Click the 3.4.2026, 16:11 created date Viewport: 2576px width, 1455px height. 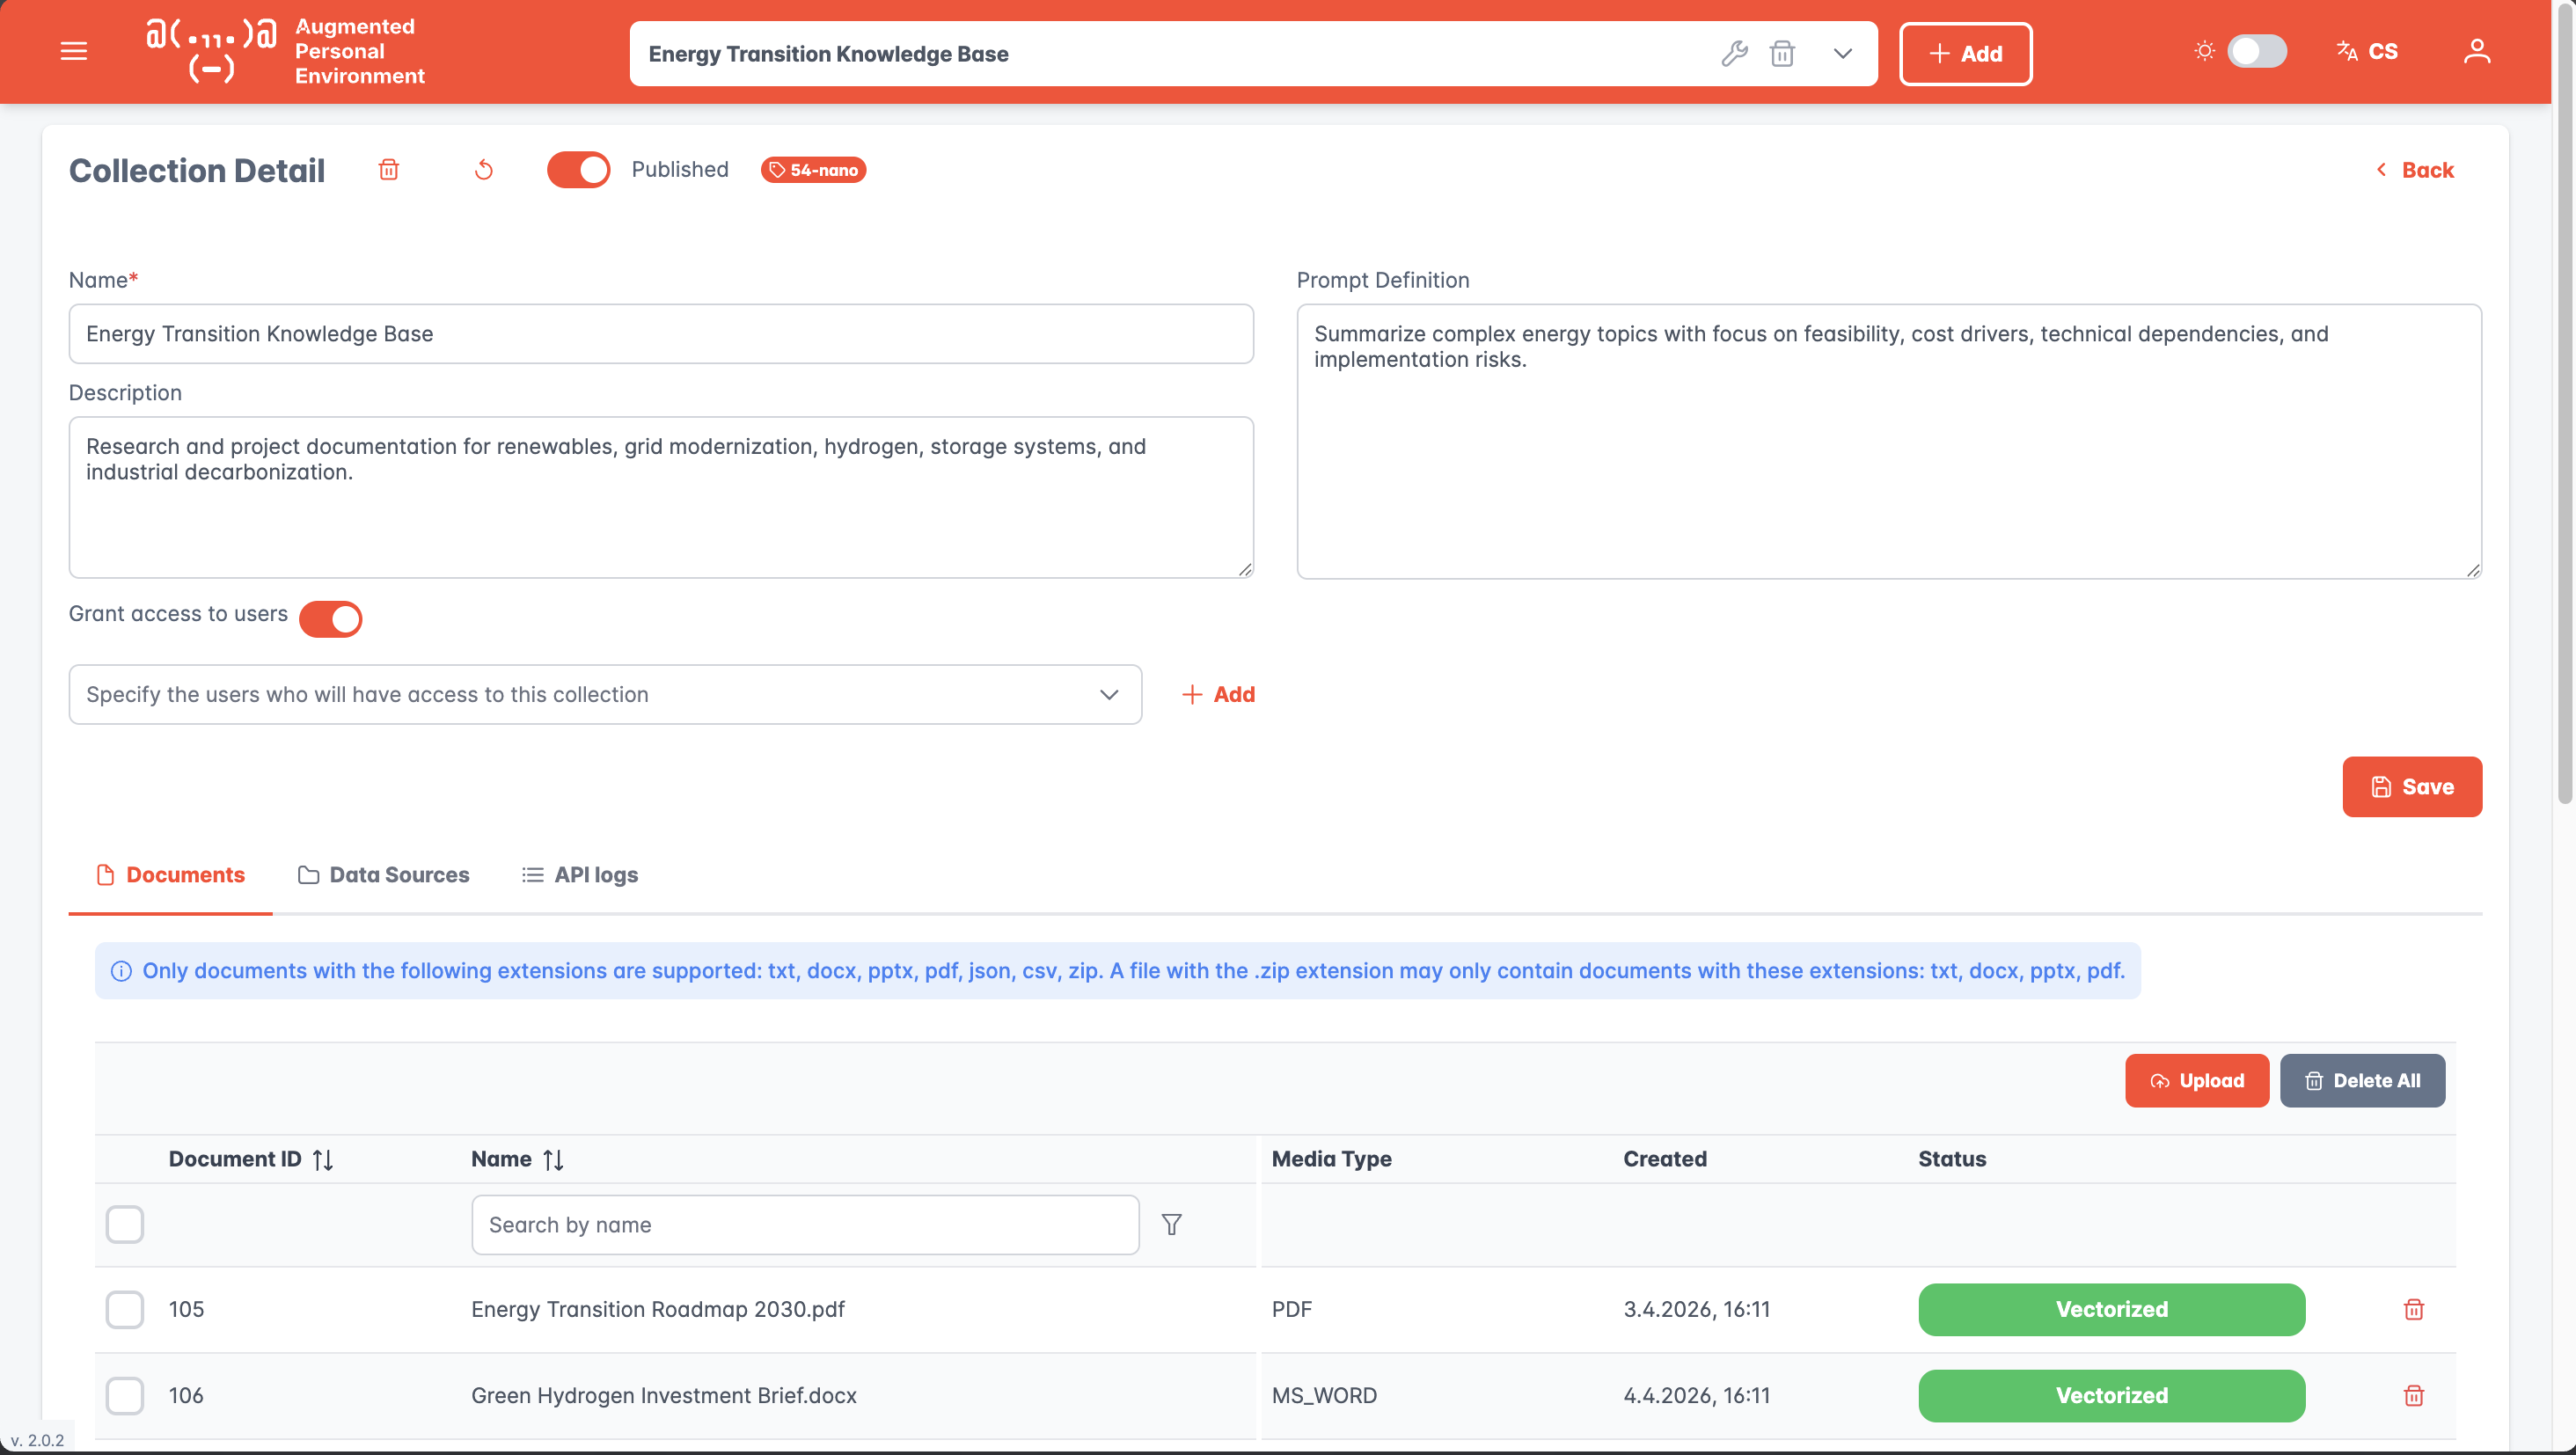tap(1697, 1310)
